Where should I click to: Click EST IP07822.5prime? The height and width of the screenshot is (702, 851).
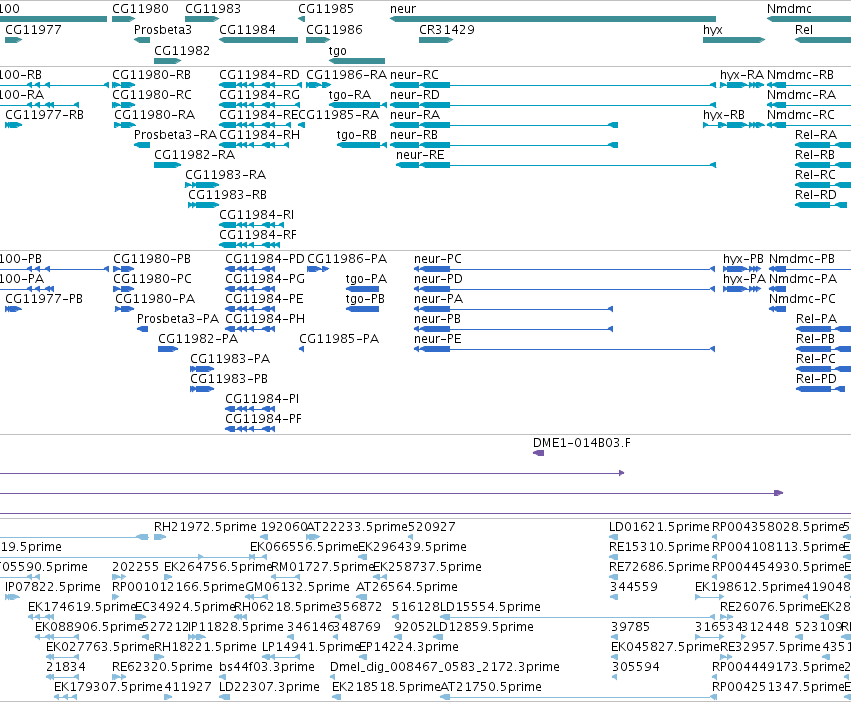pyautogui.click(x=53, y=587)
